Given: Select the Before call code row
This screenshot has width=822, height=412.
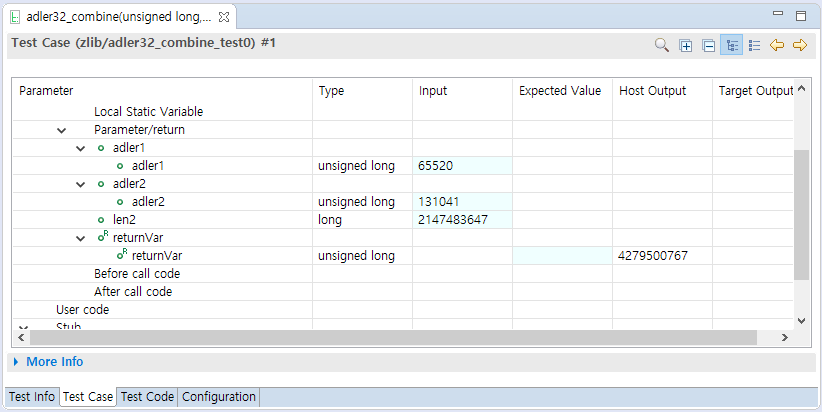Looking at the screenshot, I should coord(137,274).
